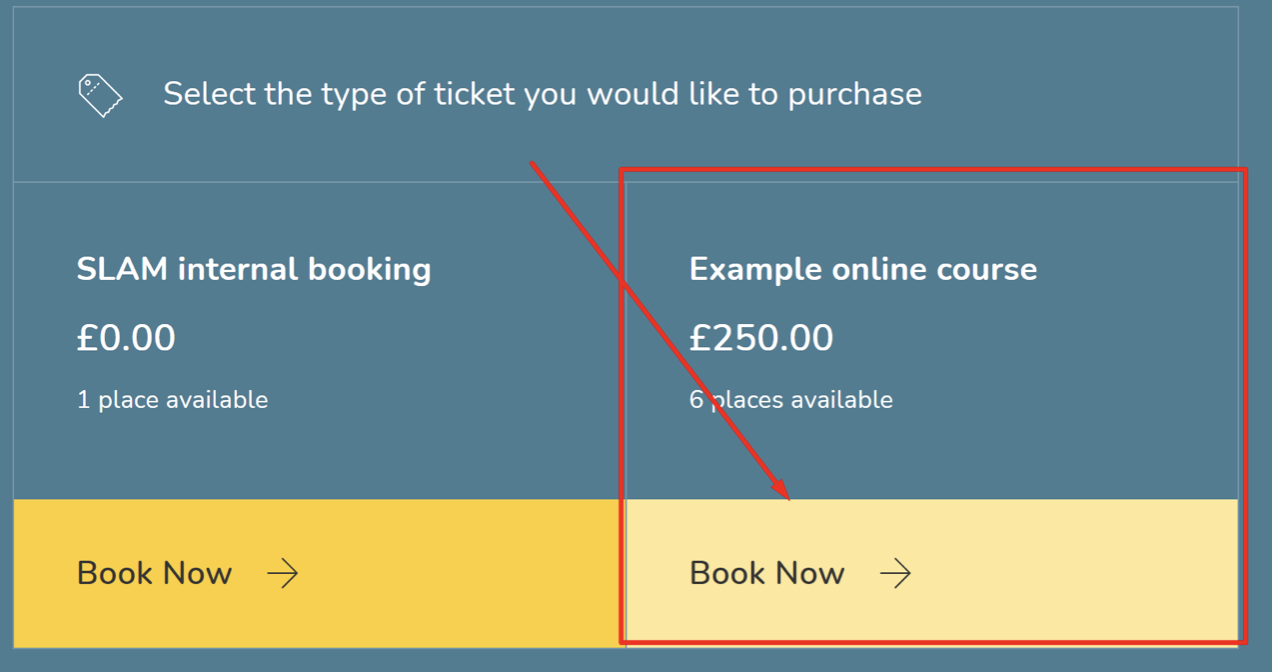Click the "6 places available" text
The width and height of the screenshot is (1272, 672).
pos(791,400)
